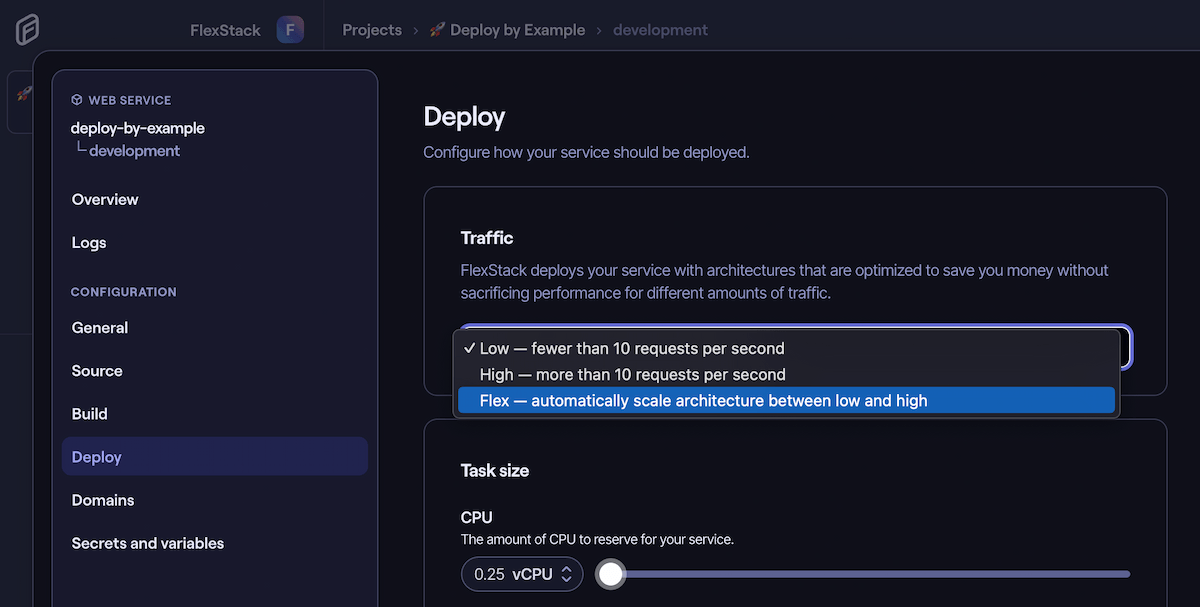The height and width of the screenshot is (607, 1200).
Task: Click the cube icon beside WEB SERVICE
Action: coord(76,100)
